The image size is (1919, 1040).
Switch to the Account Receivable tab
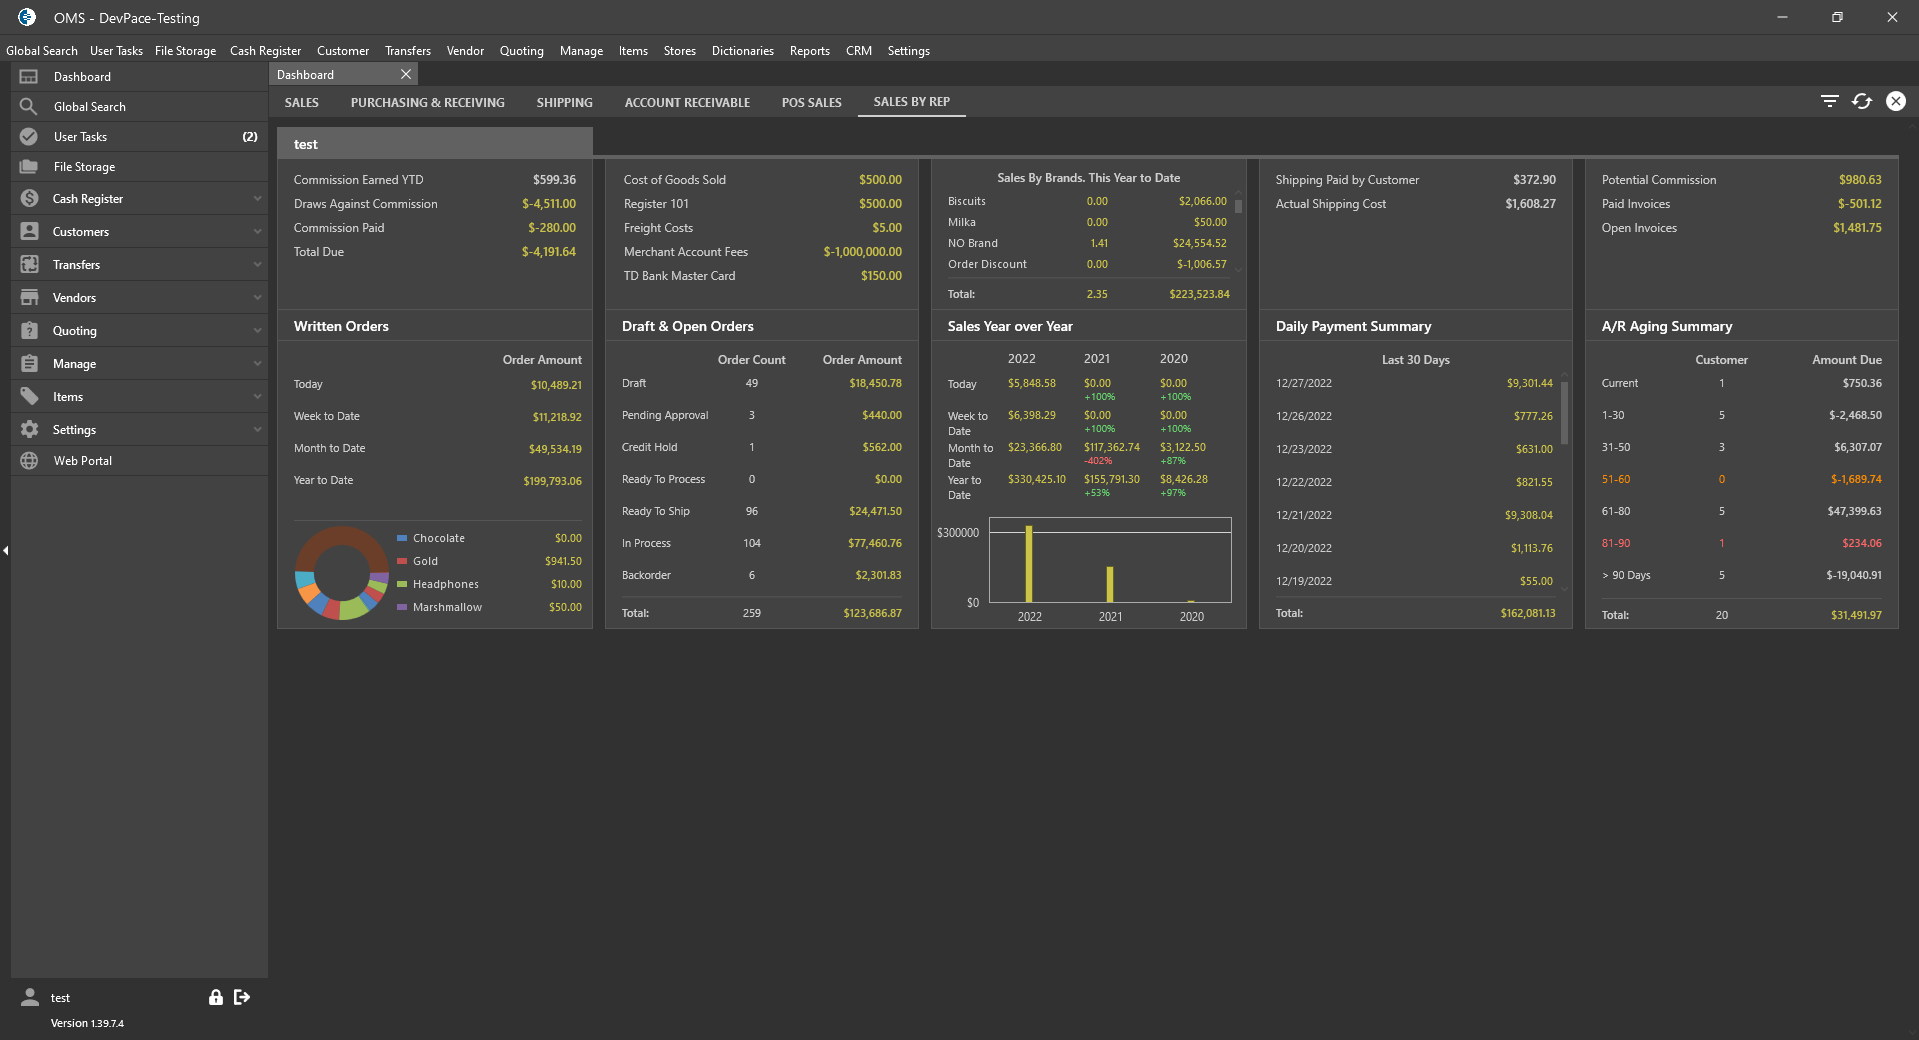coord(686,102)
